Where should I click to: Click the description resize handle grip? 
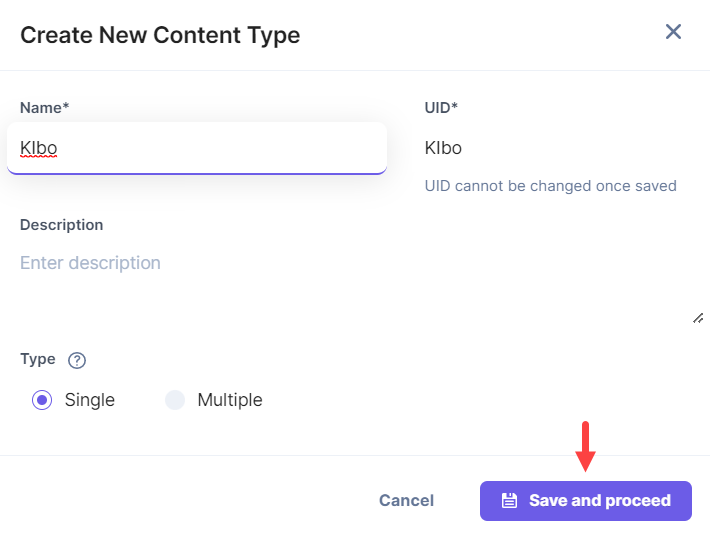point(698,318)
